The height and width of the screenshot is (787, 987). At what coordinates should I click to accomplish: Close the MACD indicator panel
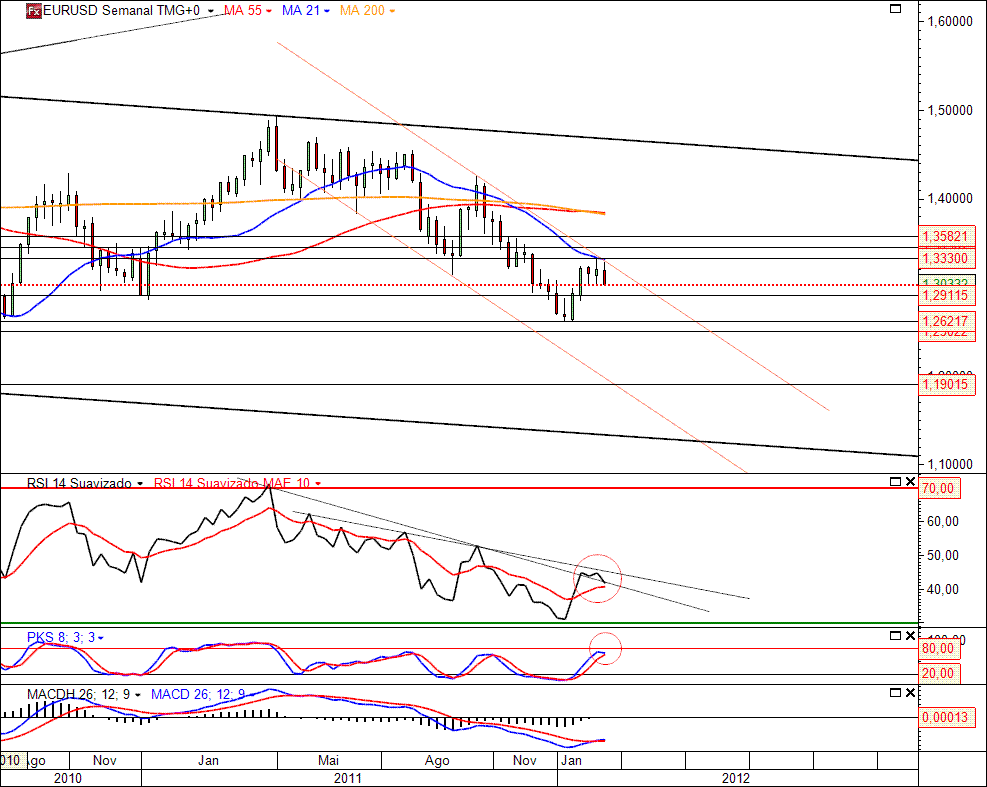910,693
